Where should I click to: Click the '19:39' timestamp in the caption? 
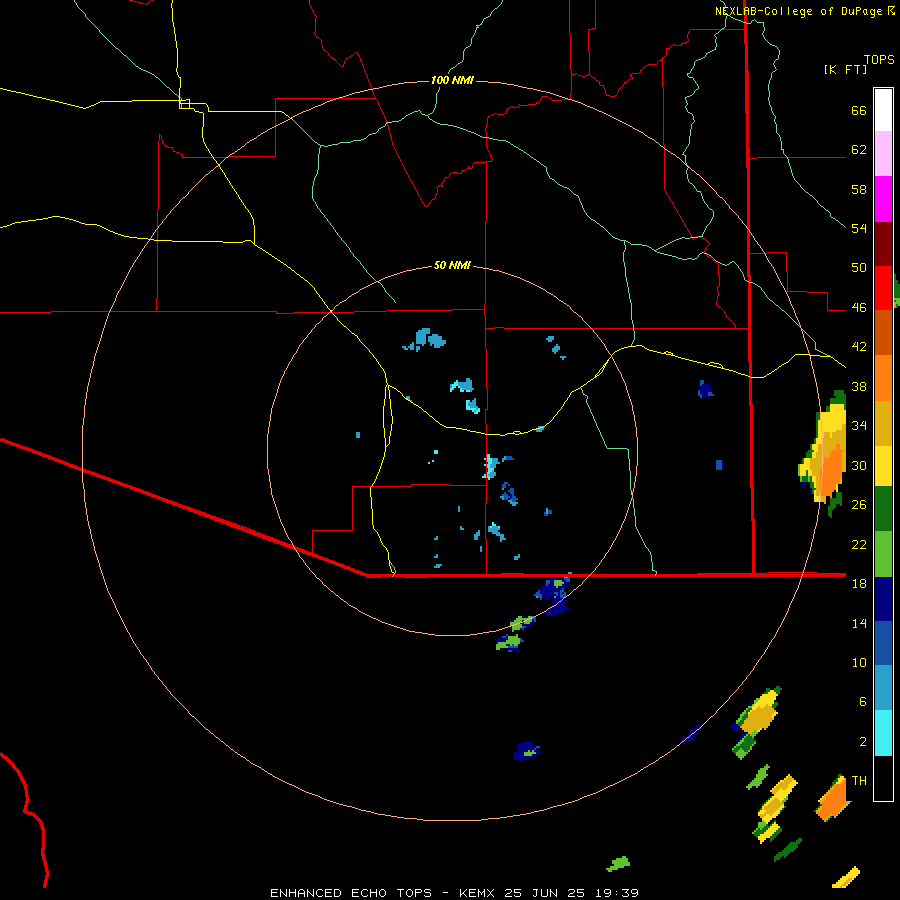[616, 893]
